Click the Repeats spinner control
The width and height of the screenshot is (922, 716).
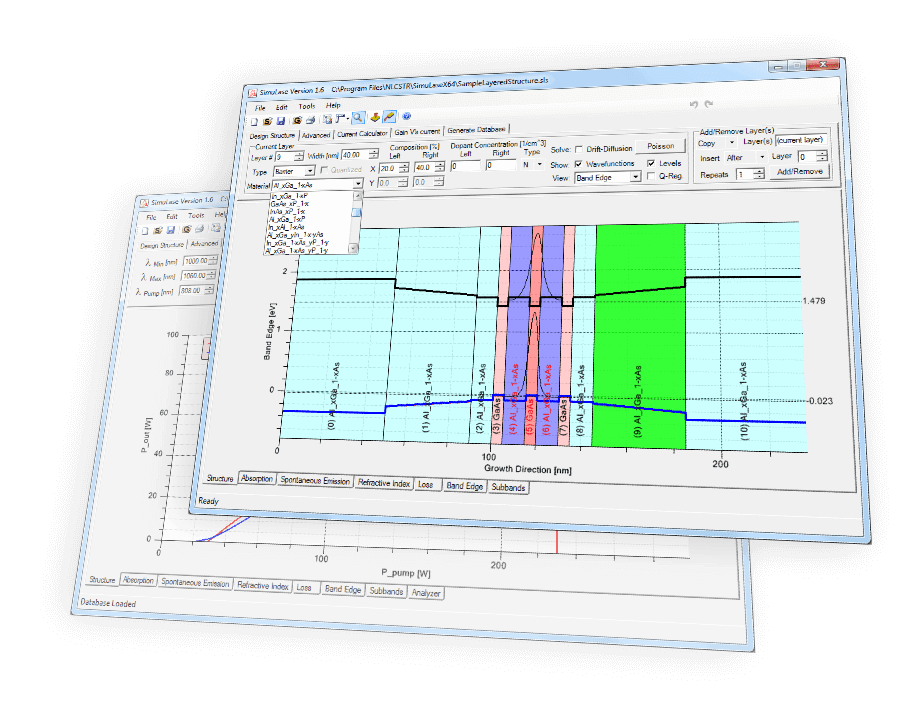click(x=759, y=173)
